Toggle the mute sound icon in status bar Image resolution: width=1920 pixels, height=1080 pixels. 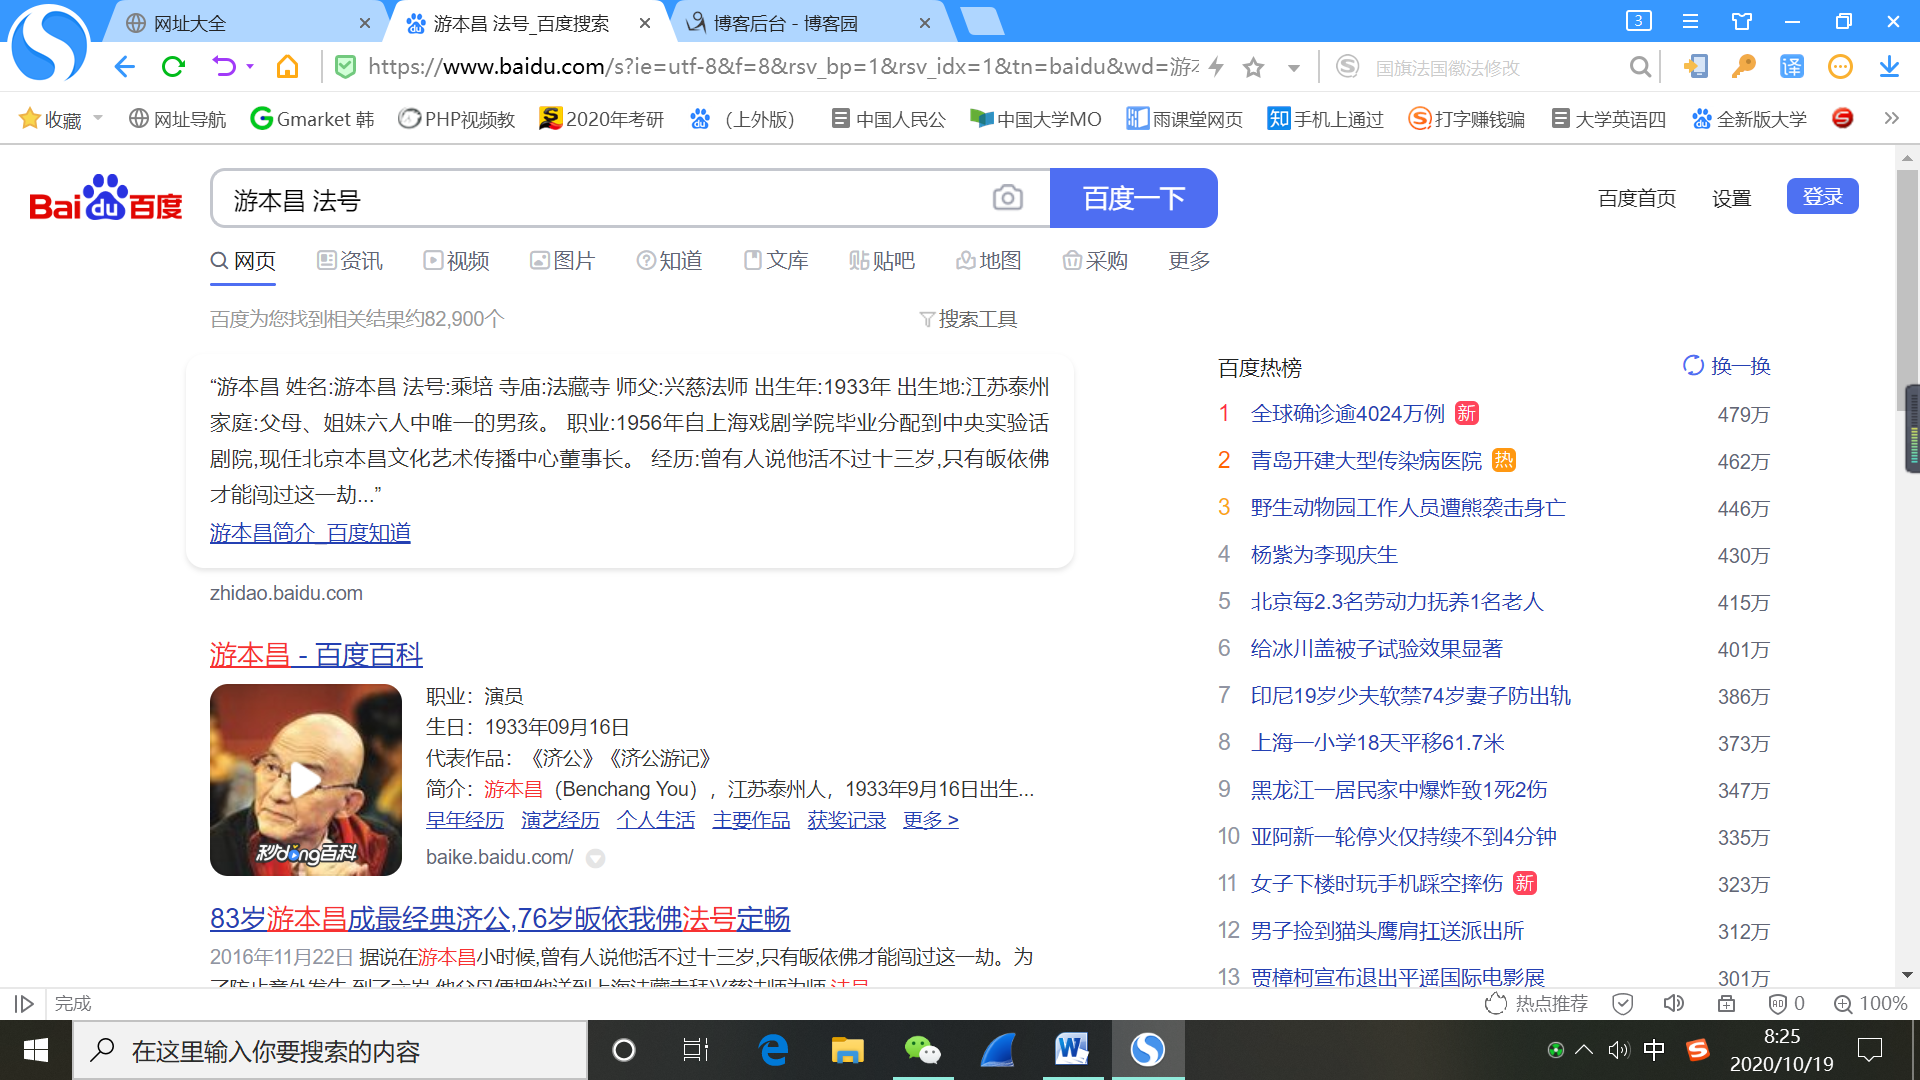pos(1673,1003)
